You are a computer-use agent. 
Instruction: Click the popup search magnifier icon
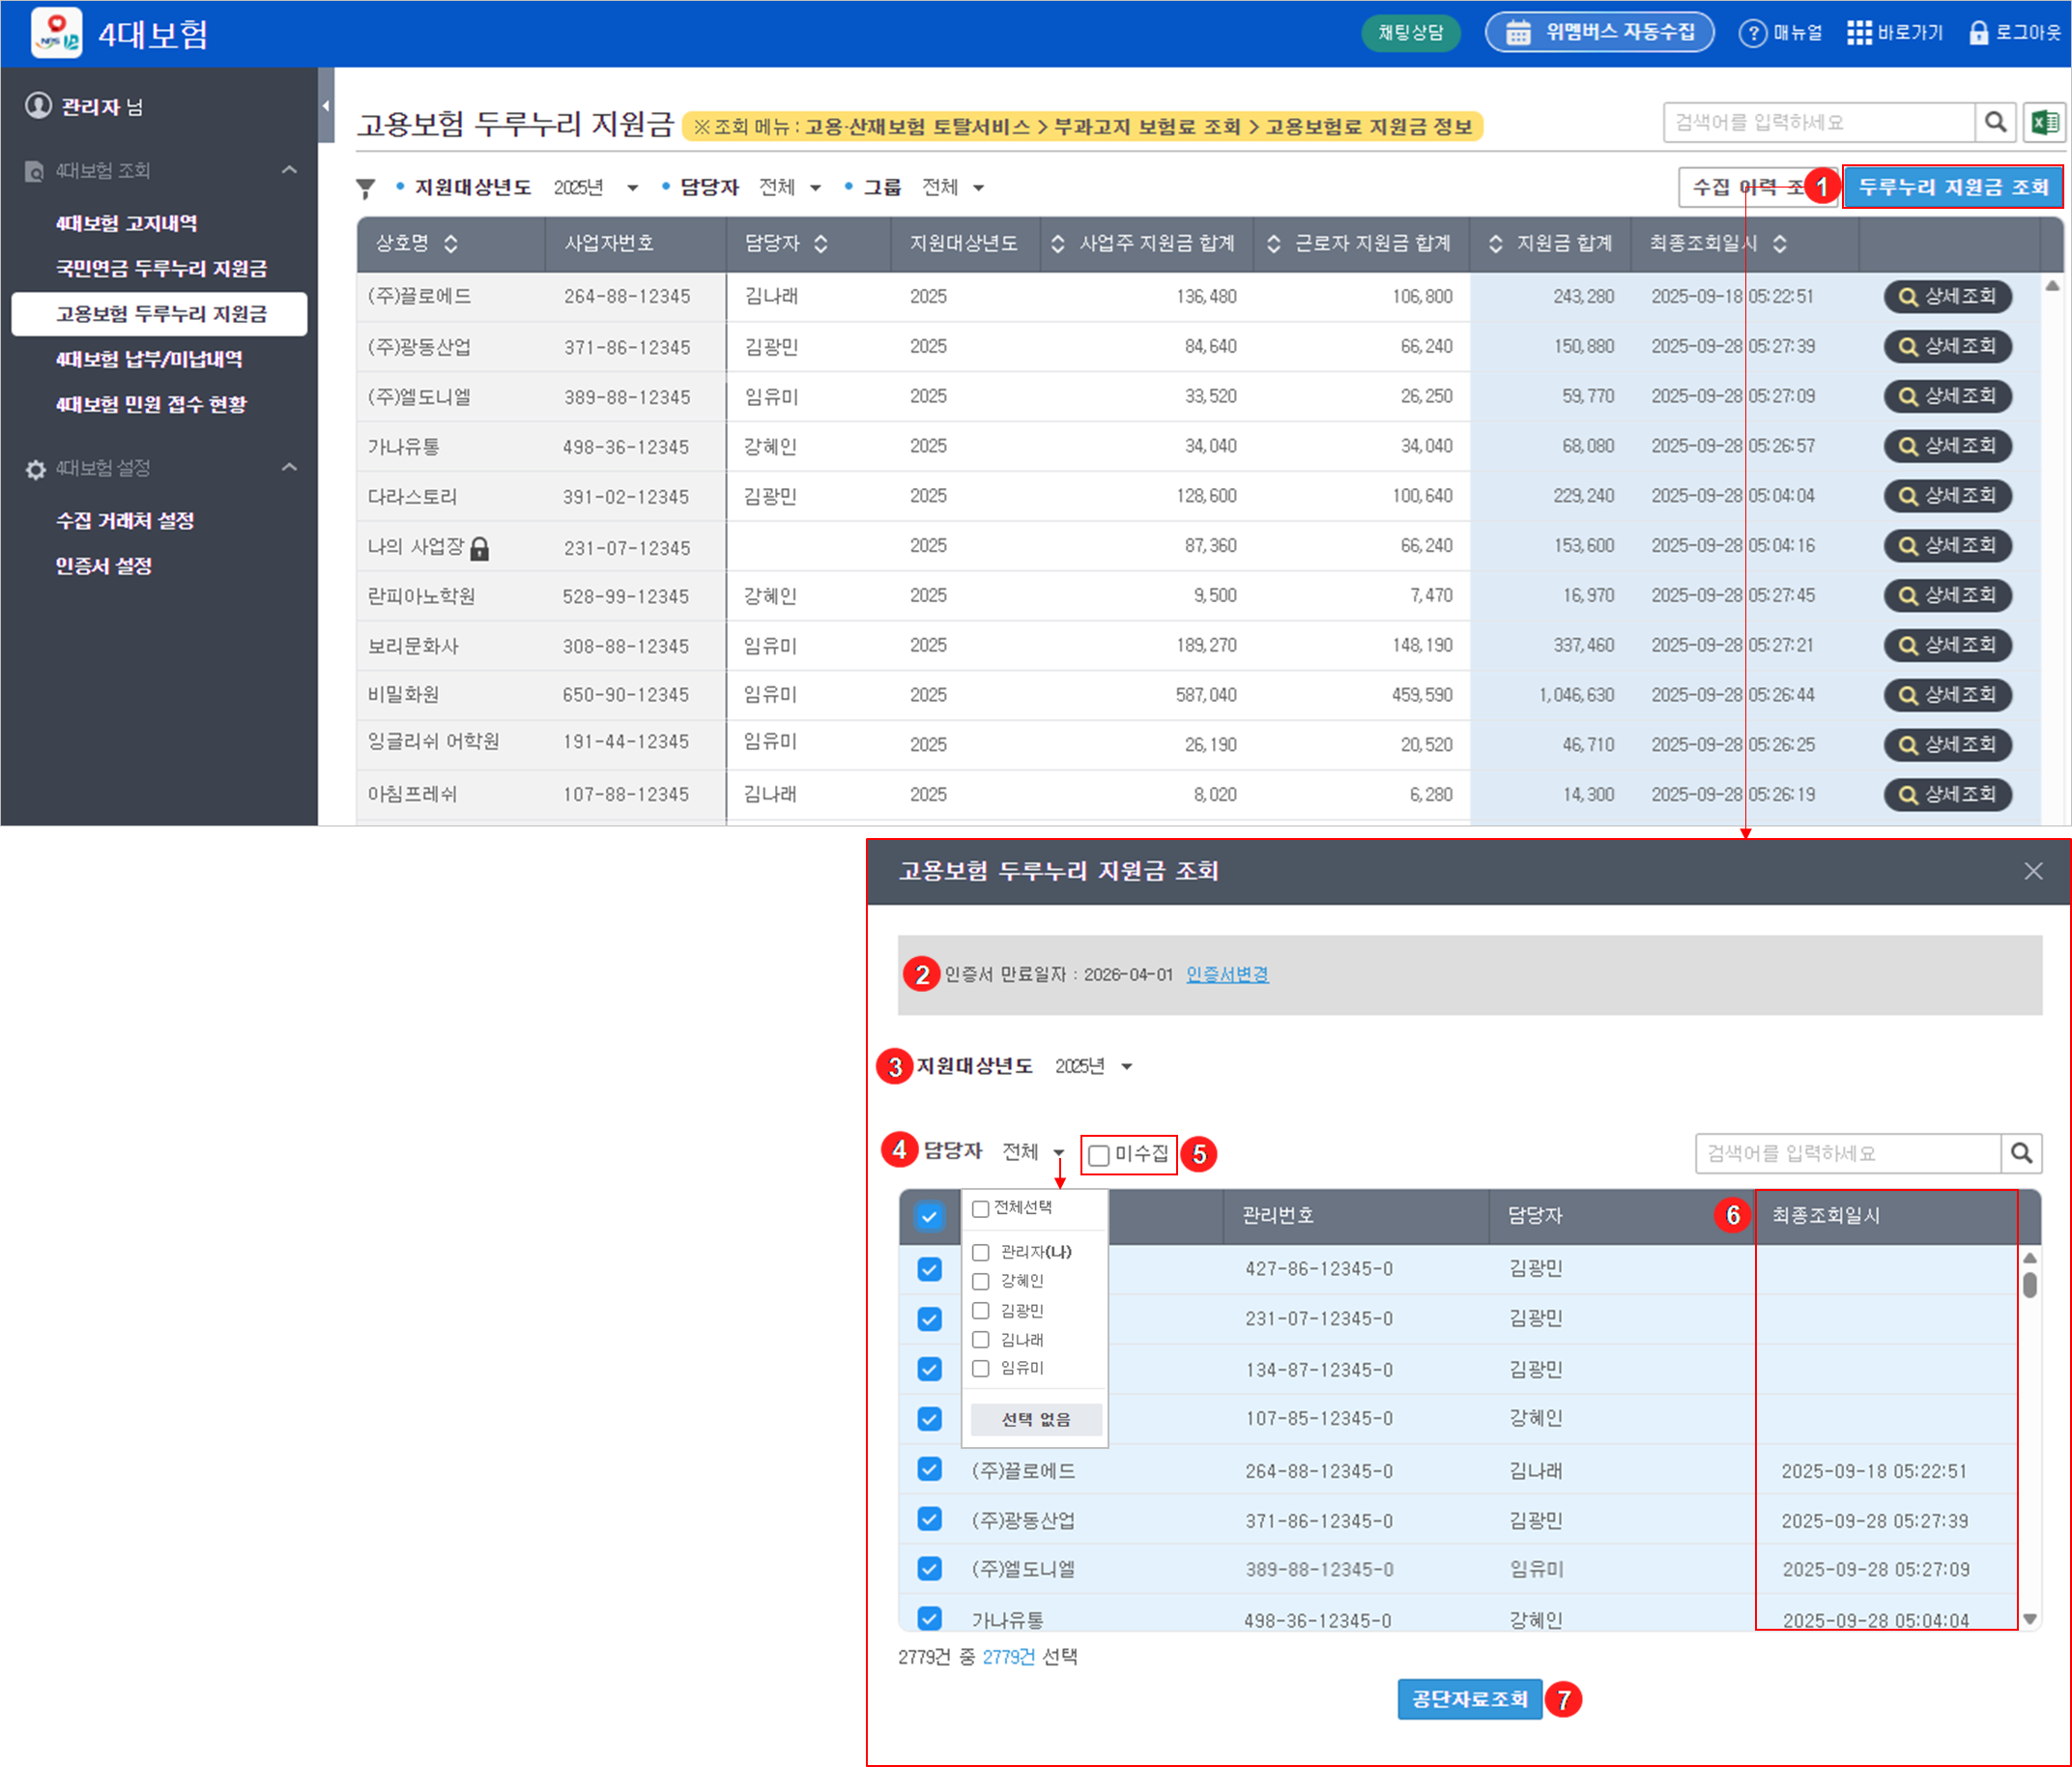click(x=2021, y=1153)
